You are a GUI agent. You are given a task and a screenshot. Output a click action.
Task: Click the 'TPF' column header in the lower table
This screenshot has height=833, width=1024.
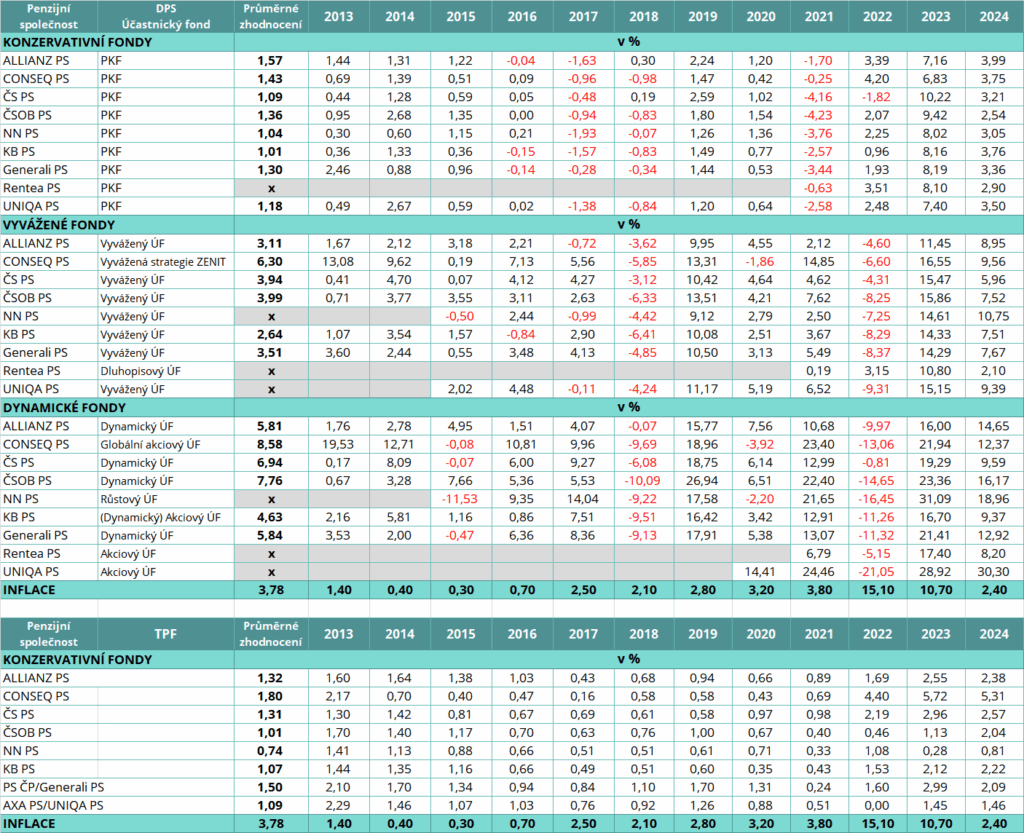tap(165, 634)
